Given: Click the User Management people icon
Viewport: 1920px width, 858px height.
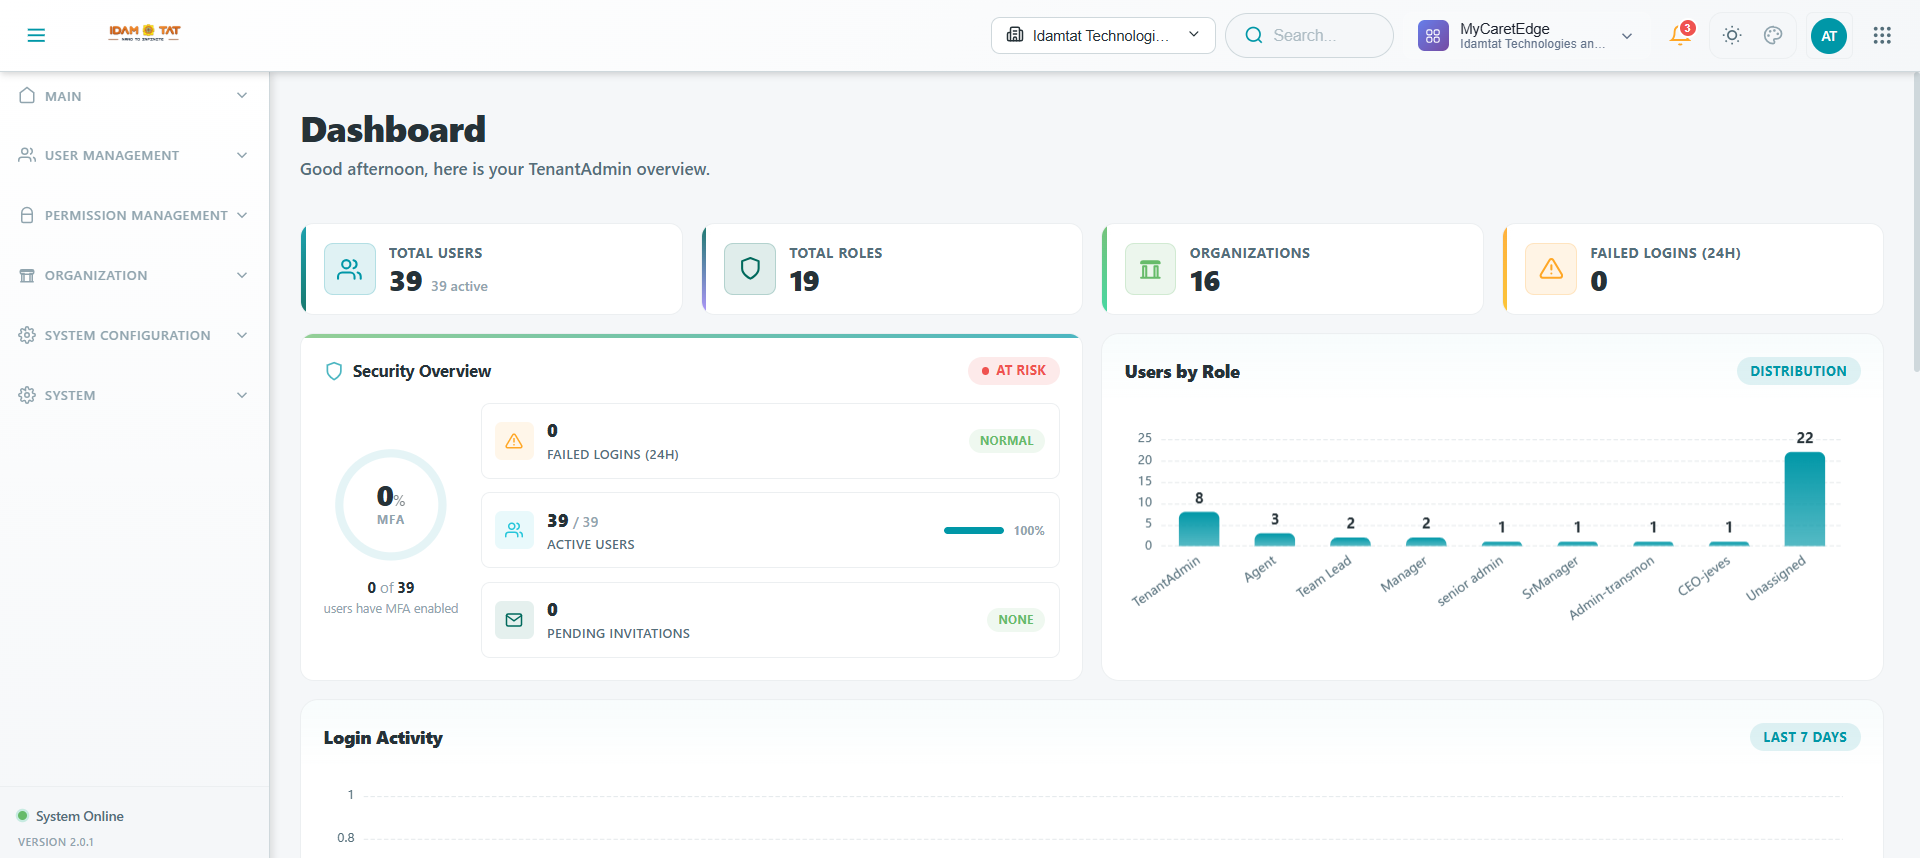Looking at the screenshot, I should point(27,155).
